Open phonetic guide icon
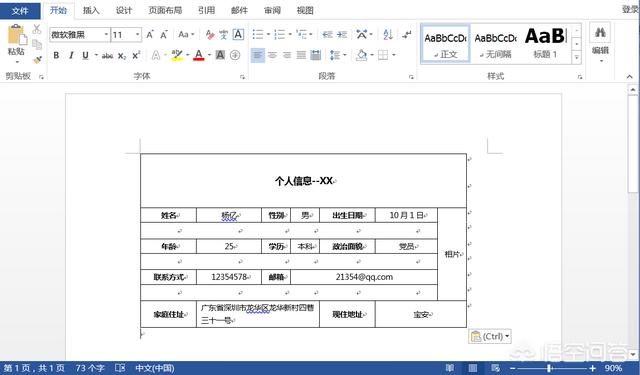Viewport: 640px width, 375px height. coord(224,35)
